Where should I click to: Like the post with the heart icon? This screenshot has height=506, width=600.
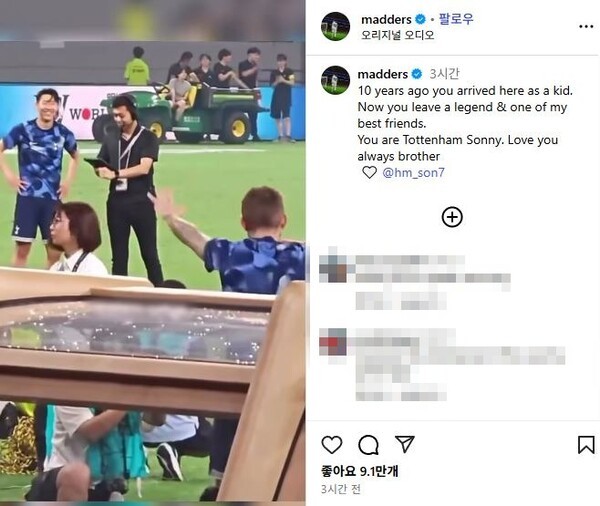[332, 445]
